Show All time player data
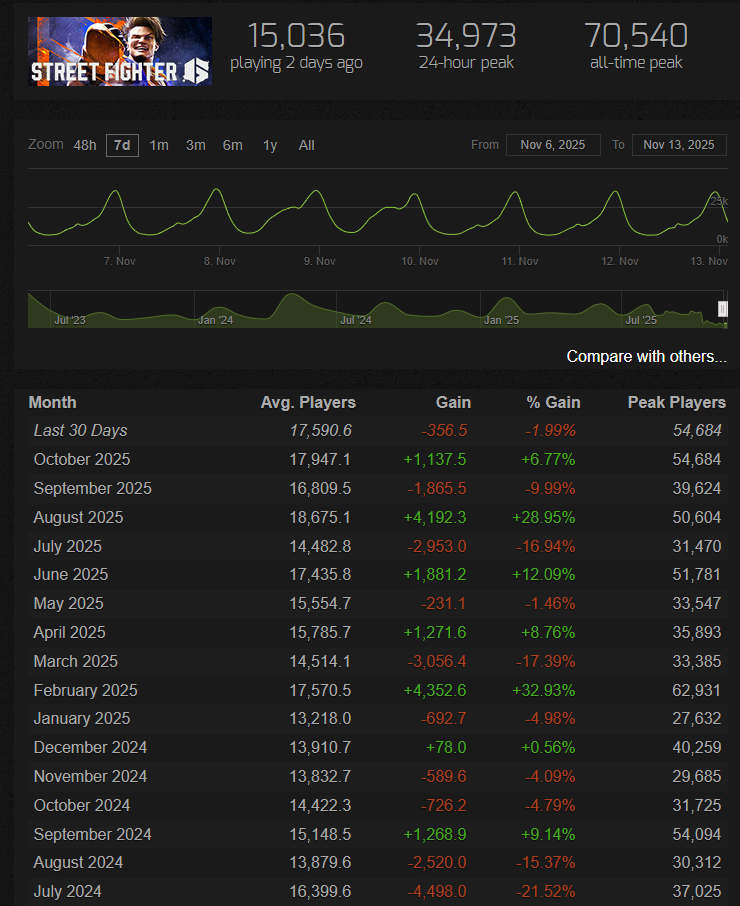 coord(306,145)
